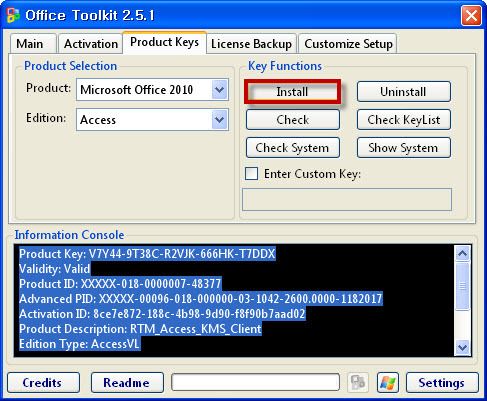Click the Activation ID line
487x401 pixels.
tap(162, 314)
